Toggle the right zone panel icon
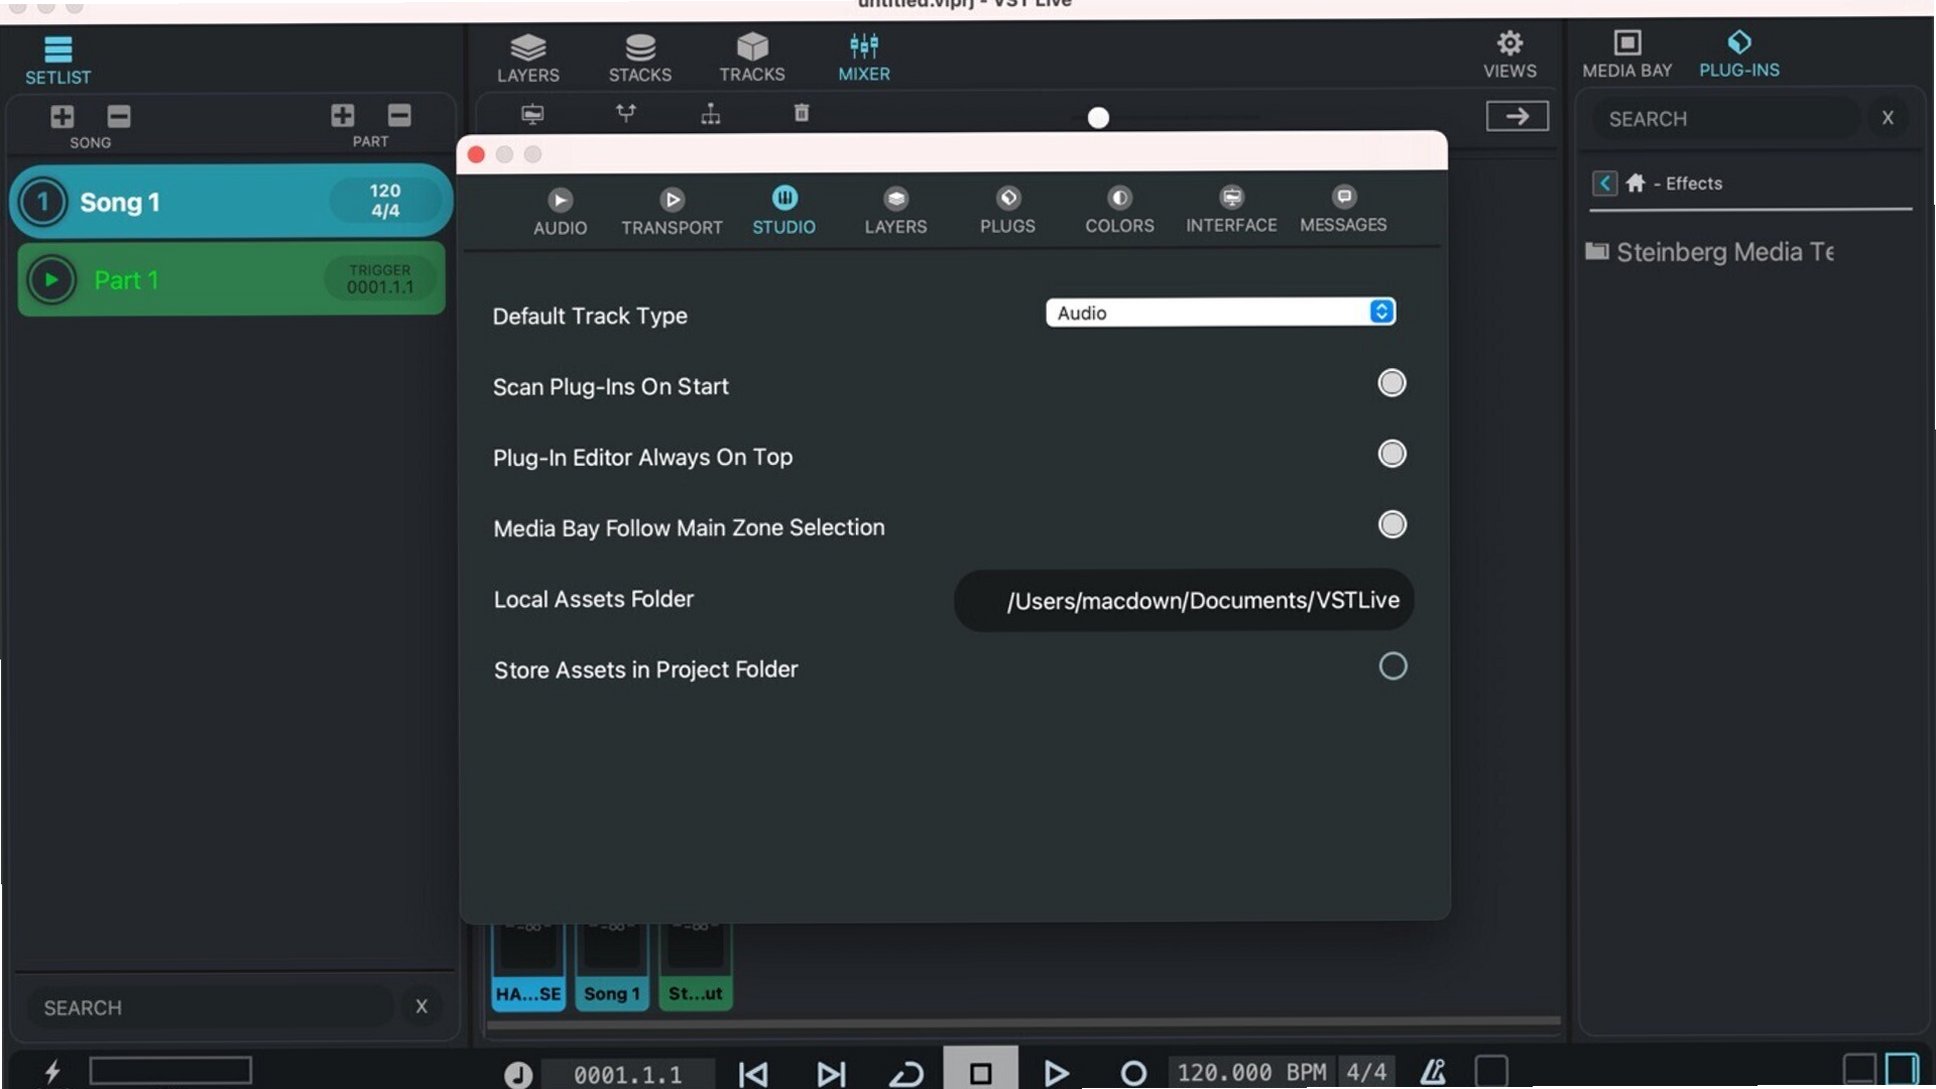The image size is (1936, 1089). (1902, 1069)
